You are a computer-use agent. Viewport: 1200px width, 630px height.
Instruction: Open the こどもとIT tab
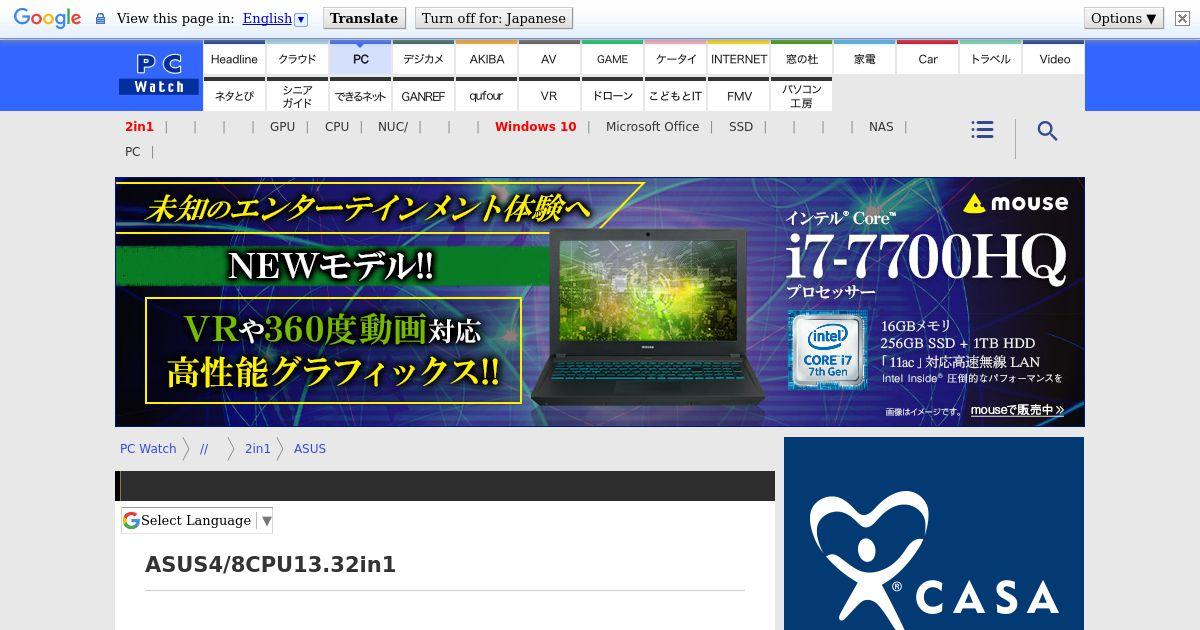675,95
